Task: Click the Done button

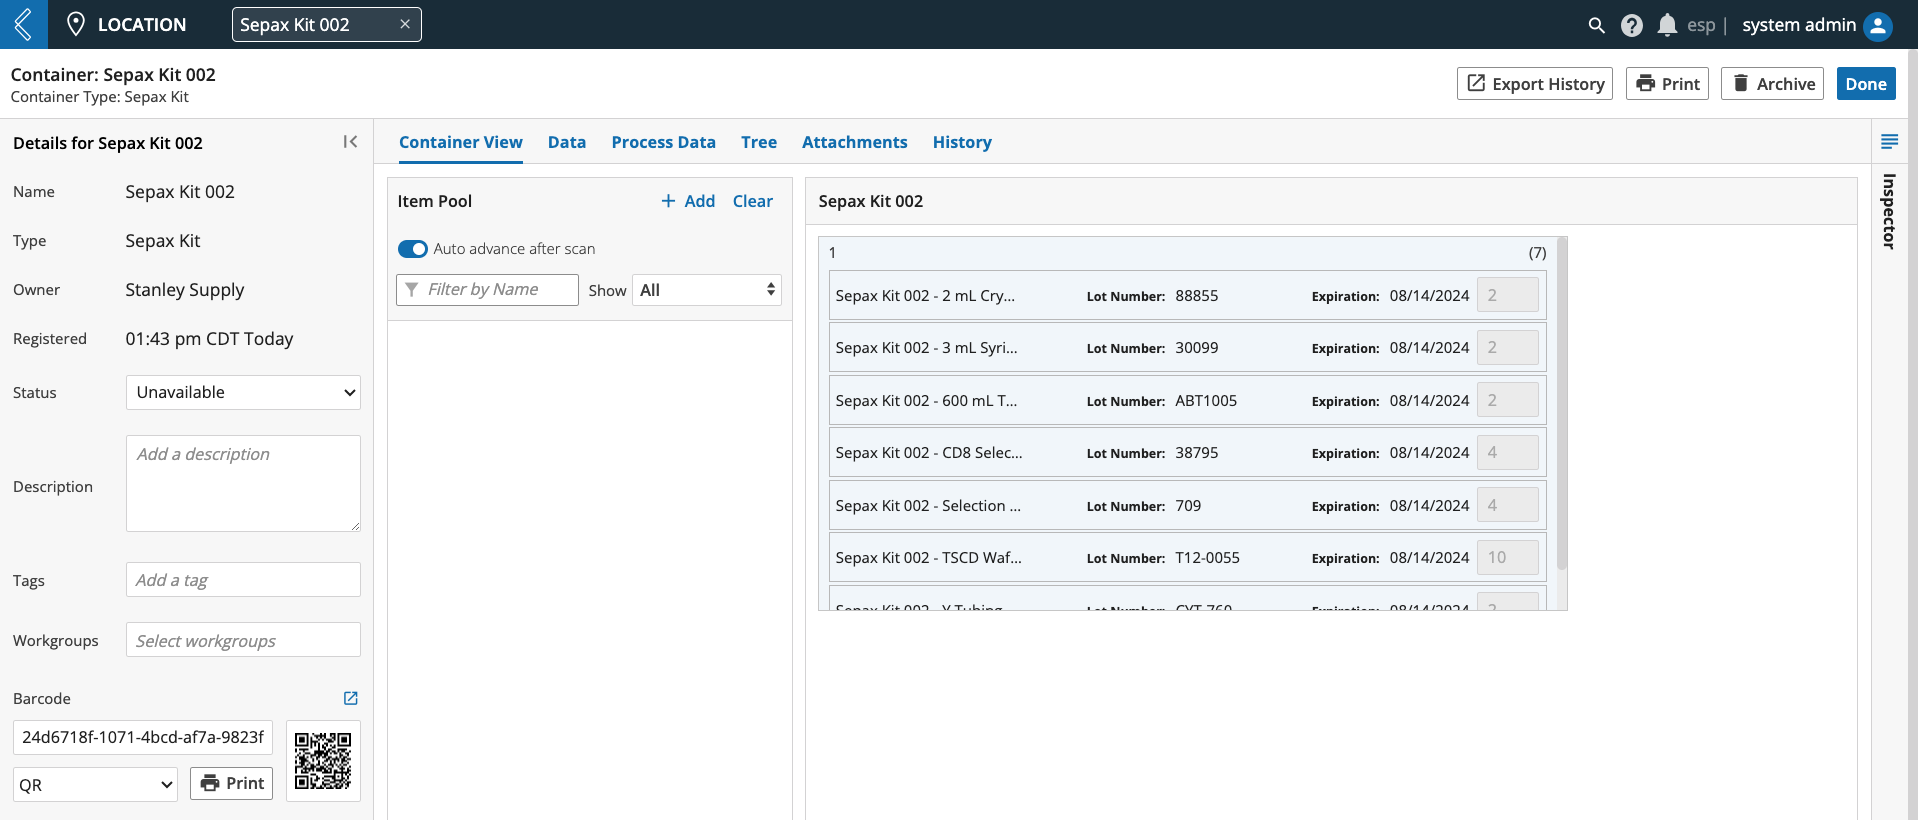Action: coord(1866,84)
